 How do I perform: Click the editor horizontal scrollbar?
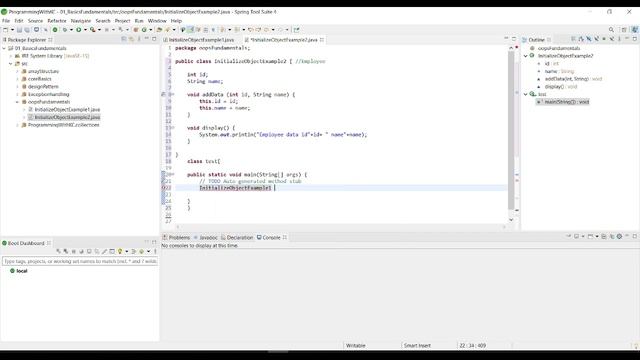pos(341,227)
